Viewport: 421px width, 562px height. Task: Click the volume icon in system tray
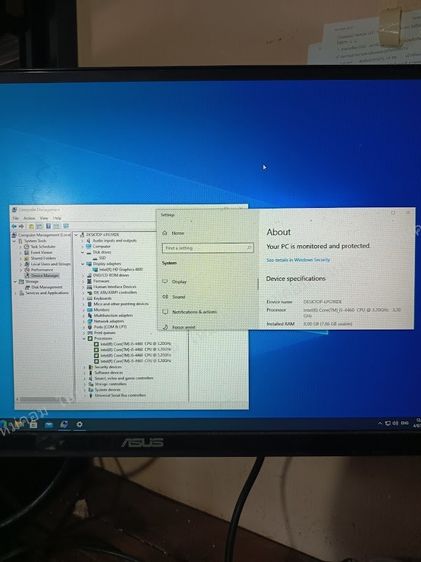coord(396,423)
